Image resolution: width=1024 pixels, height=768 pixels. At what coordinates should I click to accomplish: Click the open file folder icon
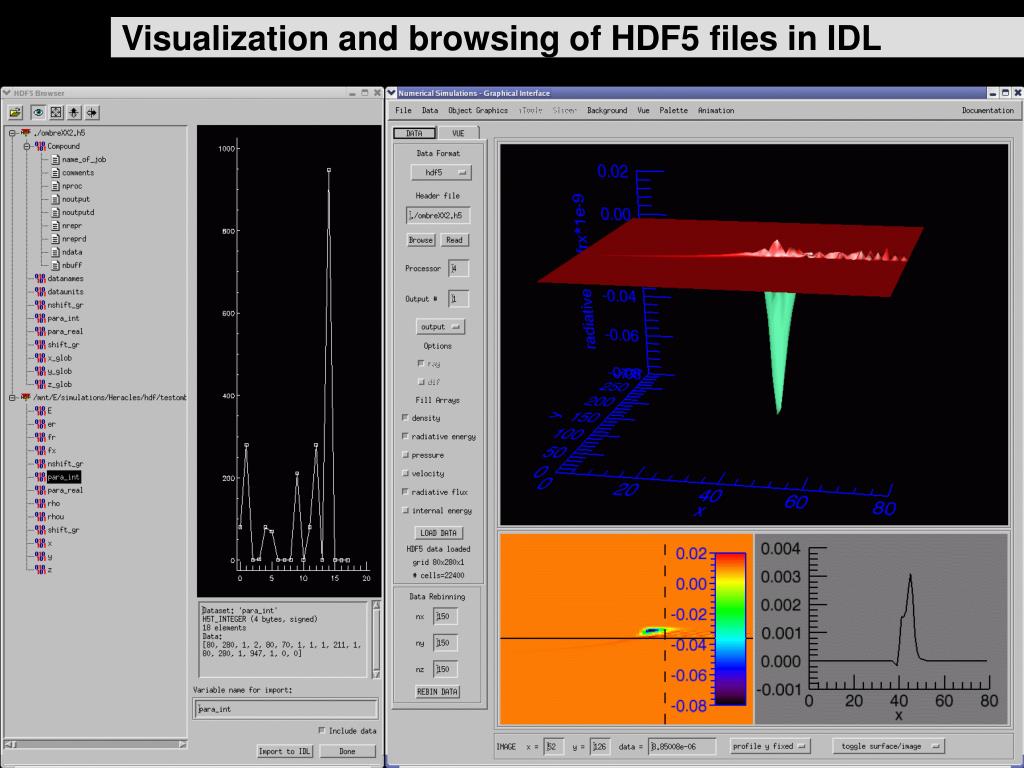click(16, 112)
